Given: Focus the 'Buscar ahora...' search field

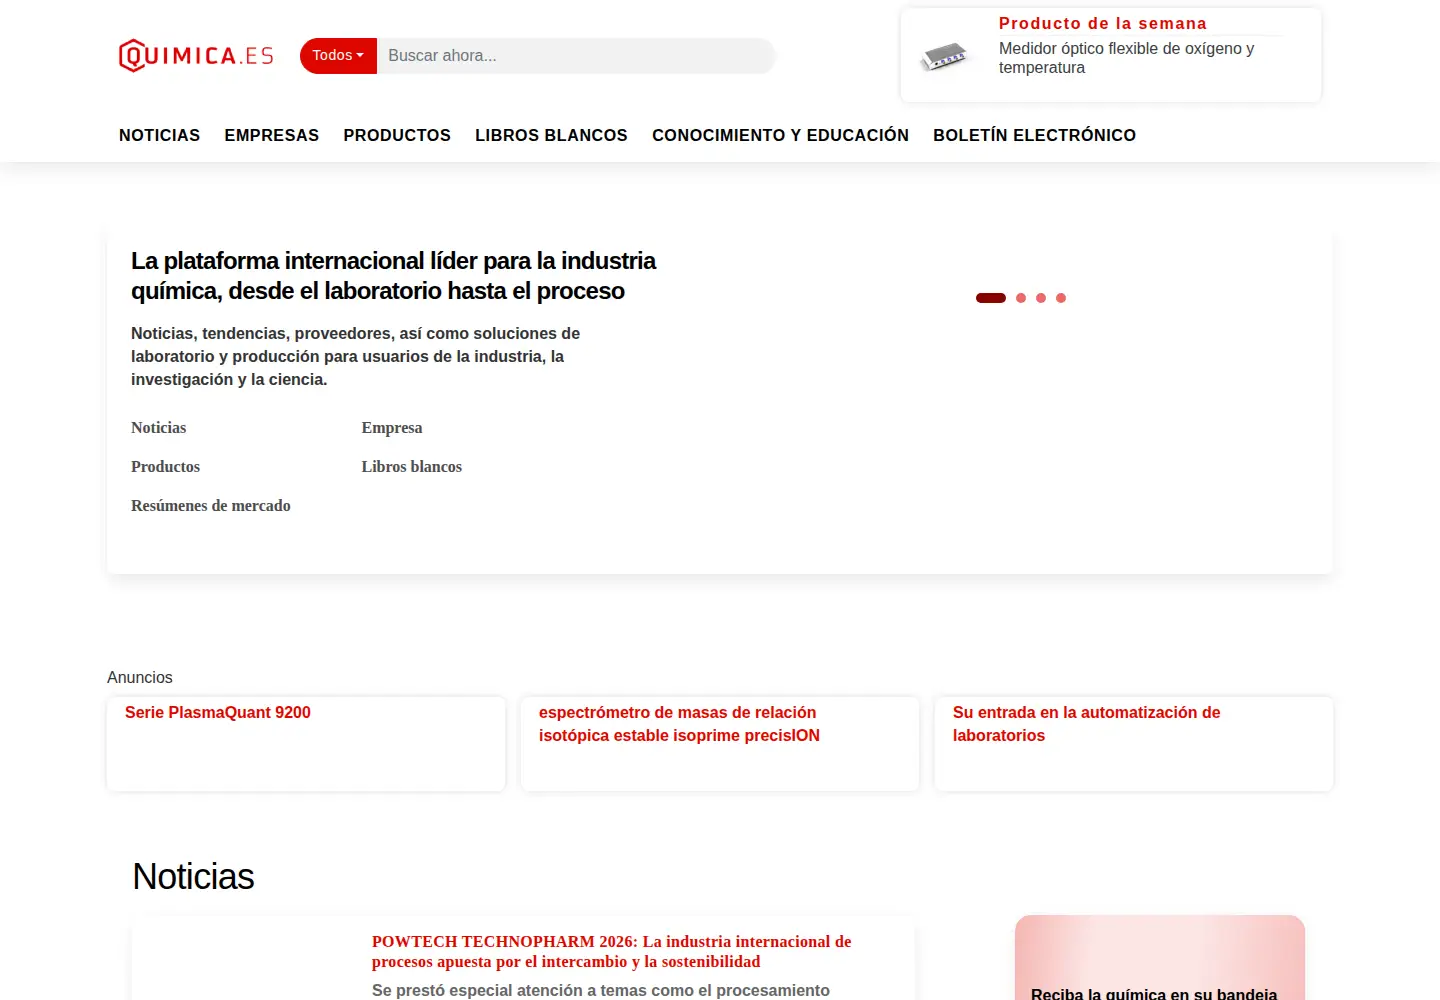Looking at the screenshot, I should [x=576, y=56].
